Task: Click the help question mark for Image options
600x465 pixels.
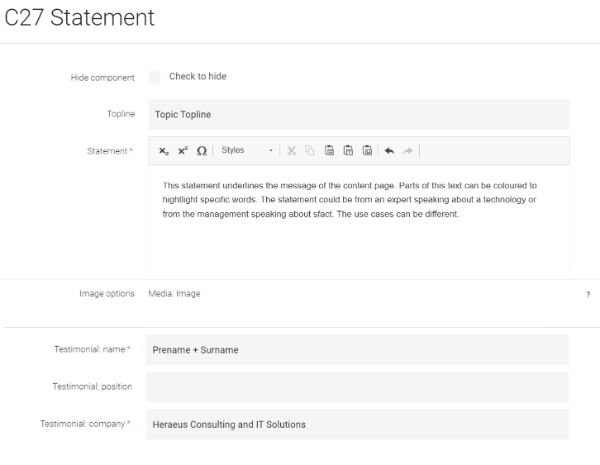Action: point(588,294)
